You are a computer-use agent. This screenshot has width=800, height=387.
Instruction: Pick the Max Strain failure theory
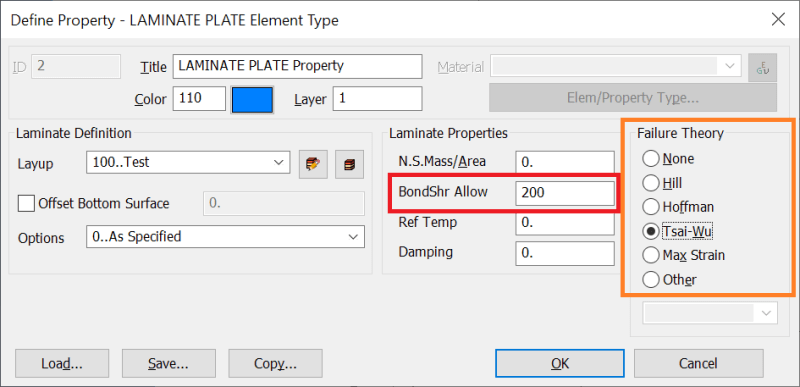point(651,255)
